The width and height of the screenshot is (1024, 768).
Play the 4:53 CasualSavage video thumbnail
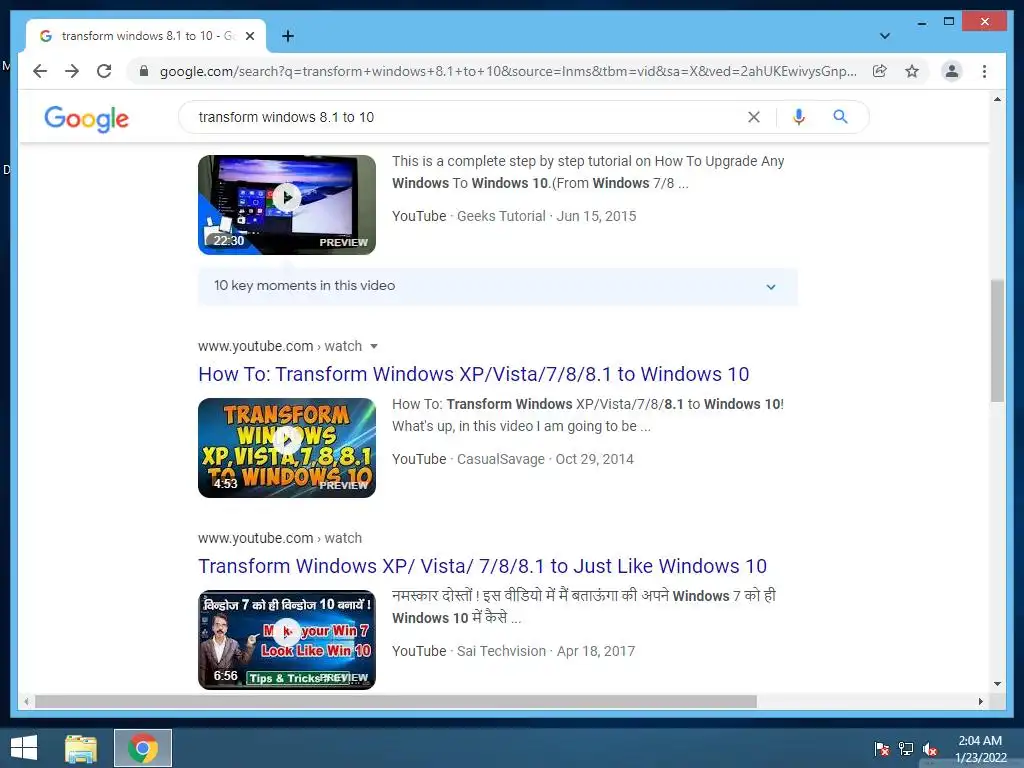pyautogui.click(x=287, y=447)
